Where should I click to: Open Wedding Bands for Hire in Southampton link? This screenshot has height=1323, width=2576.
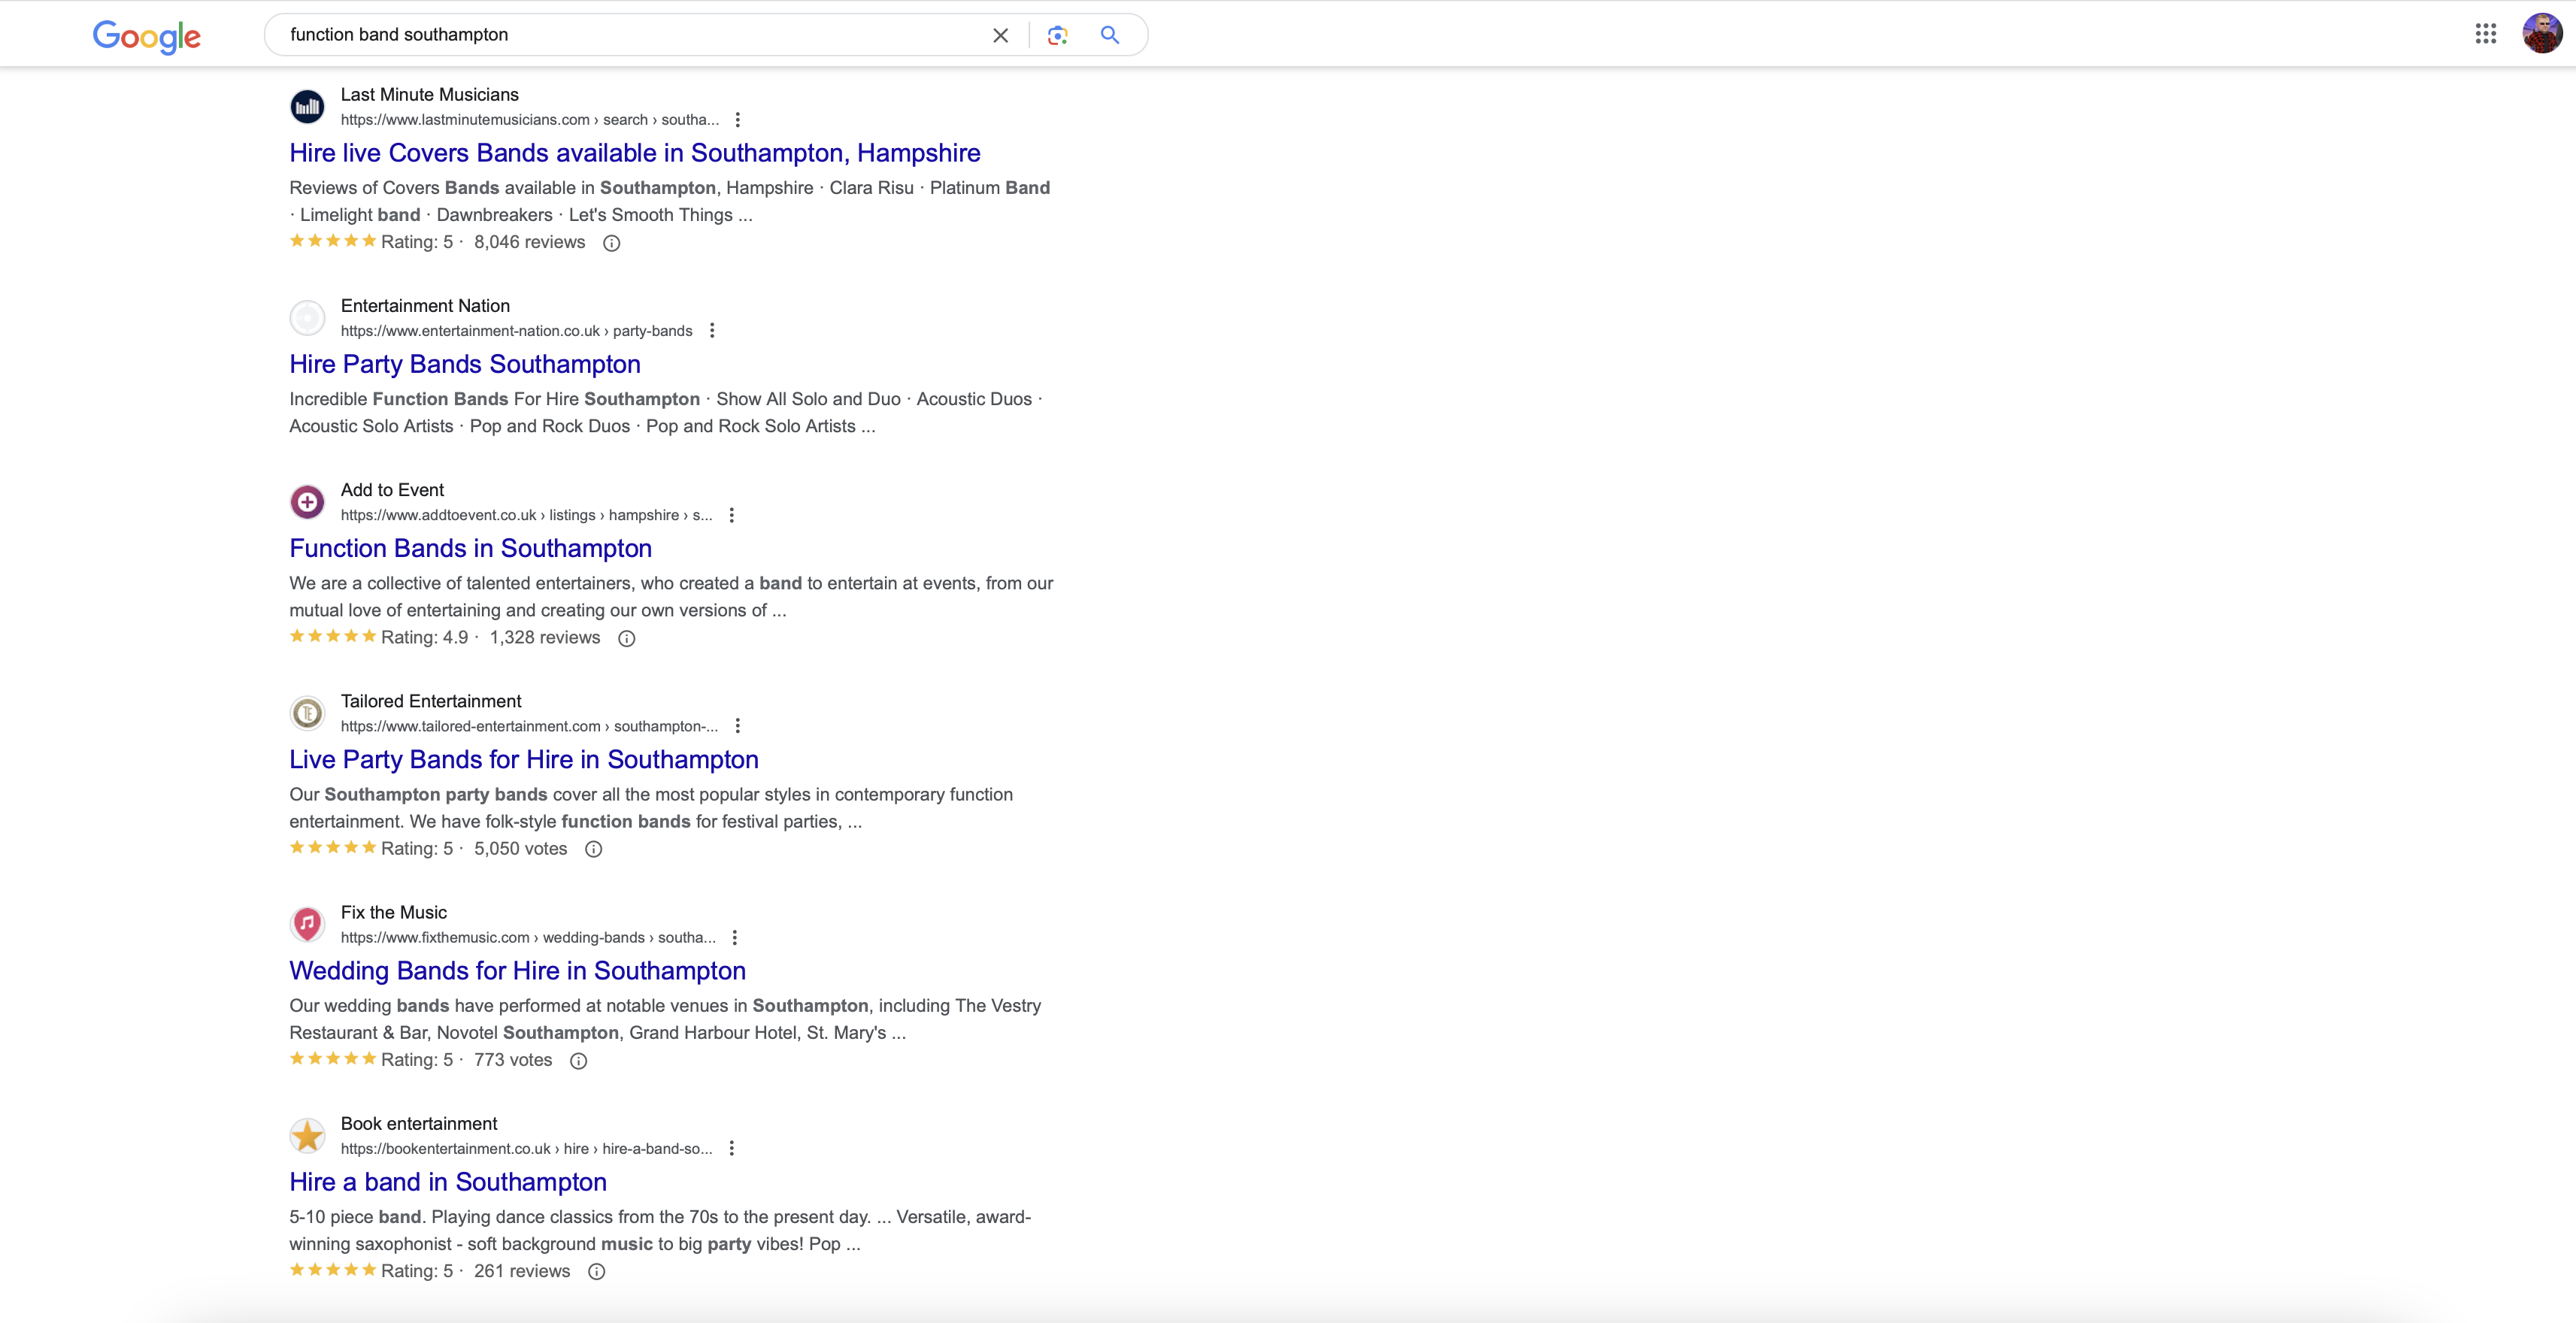point(518,971)
